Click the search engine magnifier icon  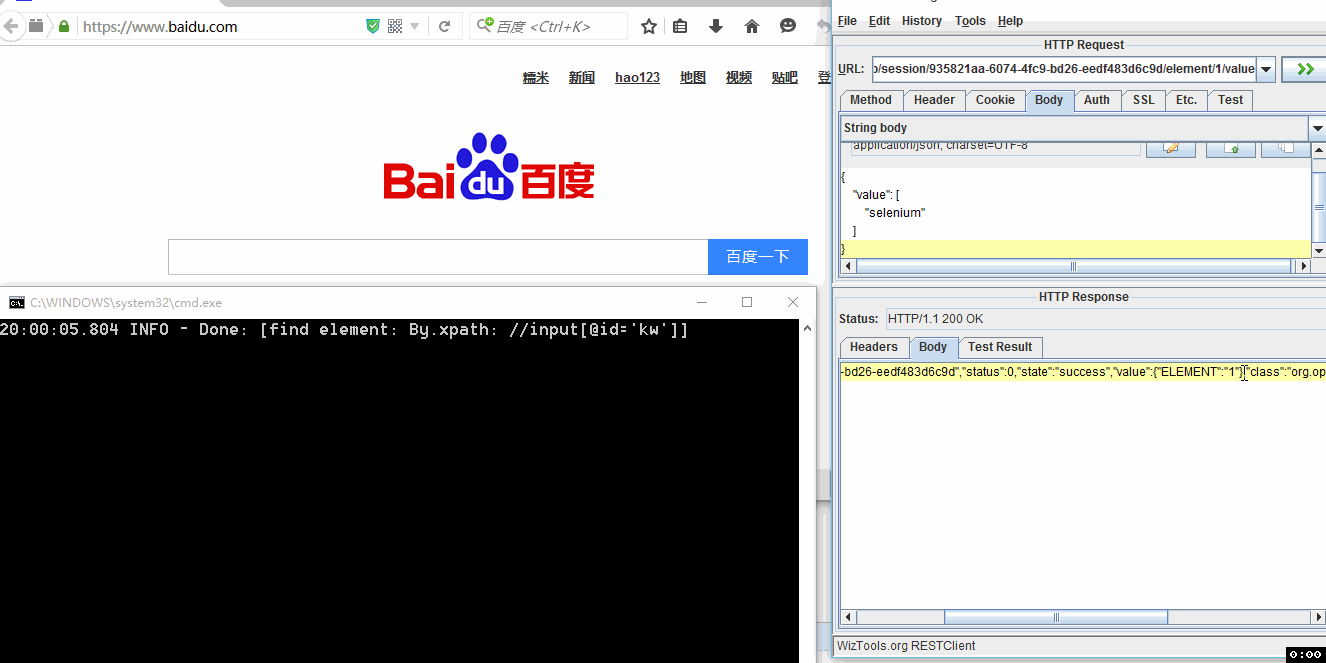[x=484, y=26]
